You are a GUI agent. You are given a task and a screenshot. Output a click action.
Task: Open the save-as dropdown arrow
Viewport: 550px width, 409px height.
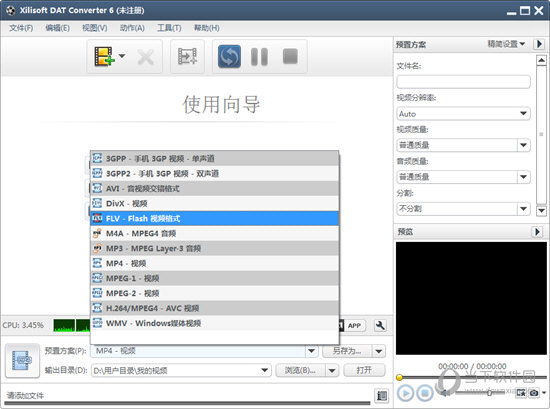379,351
